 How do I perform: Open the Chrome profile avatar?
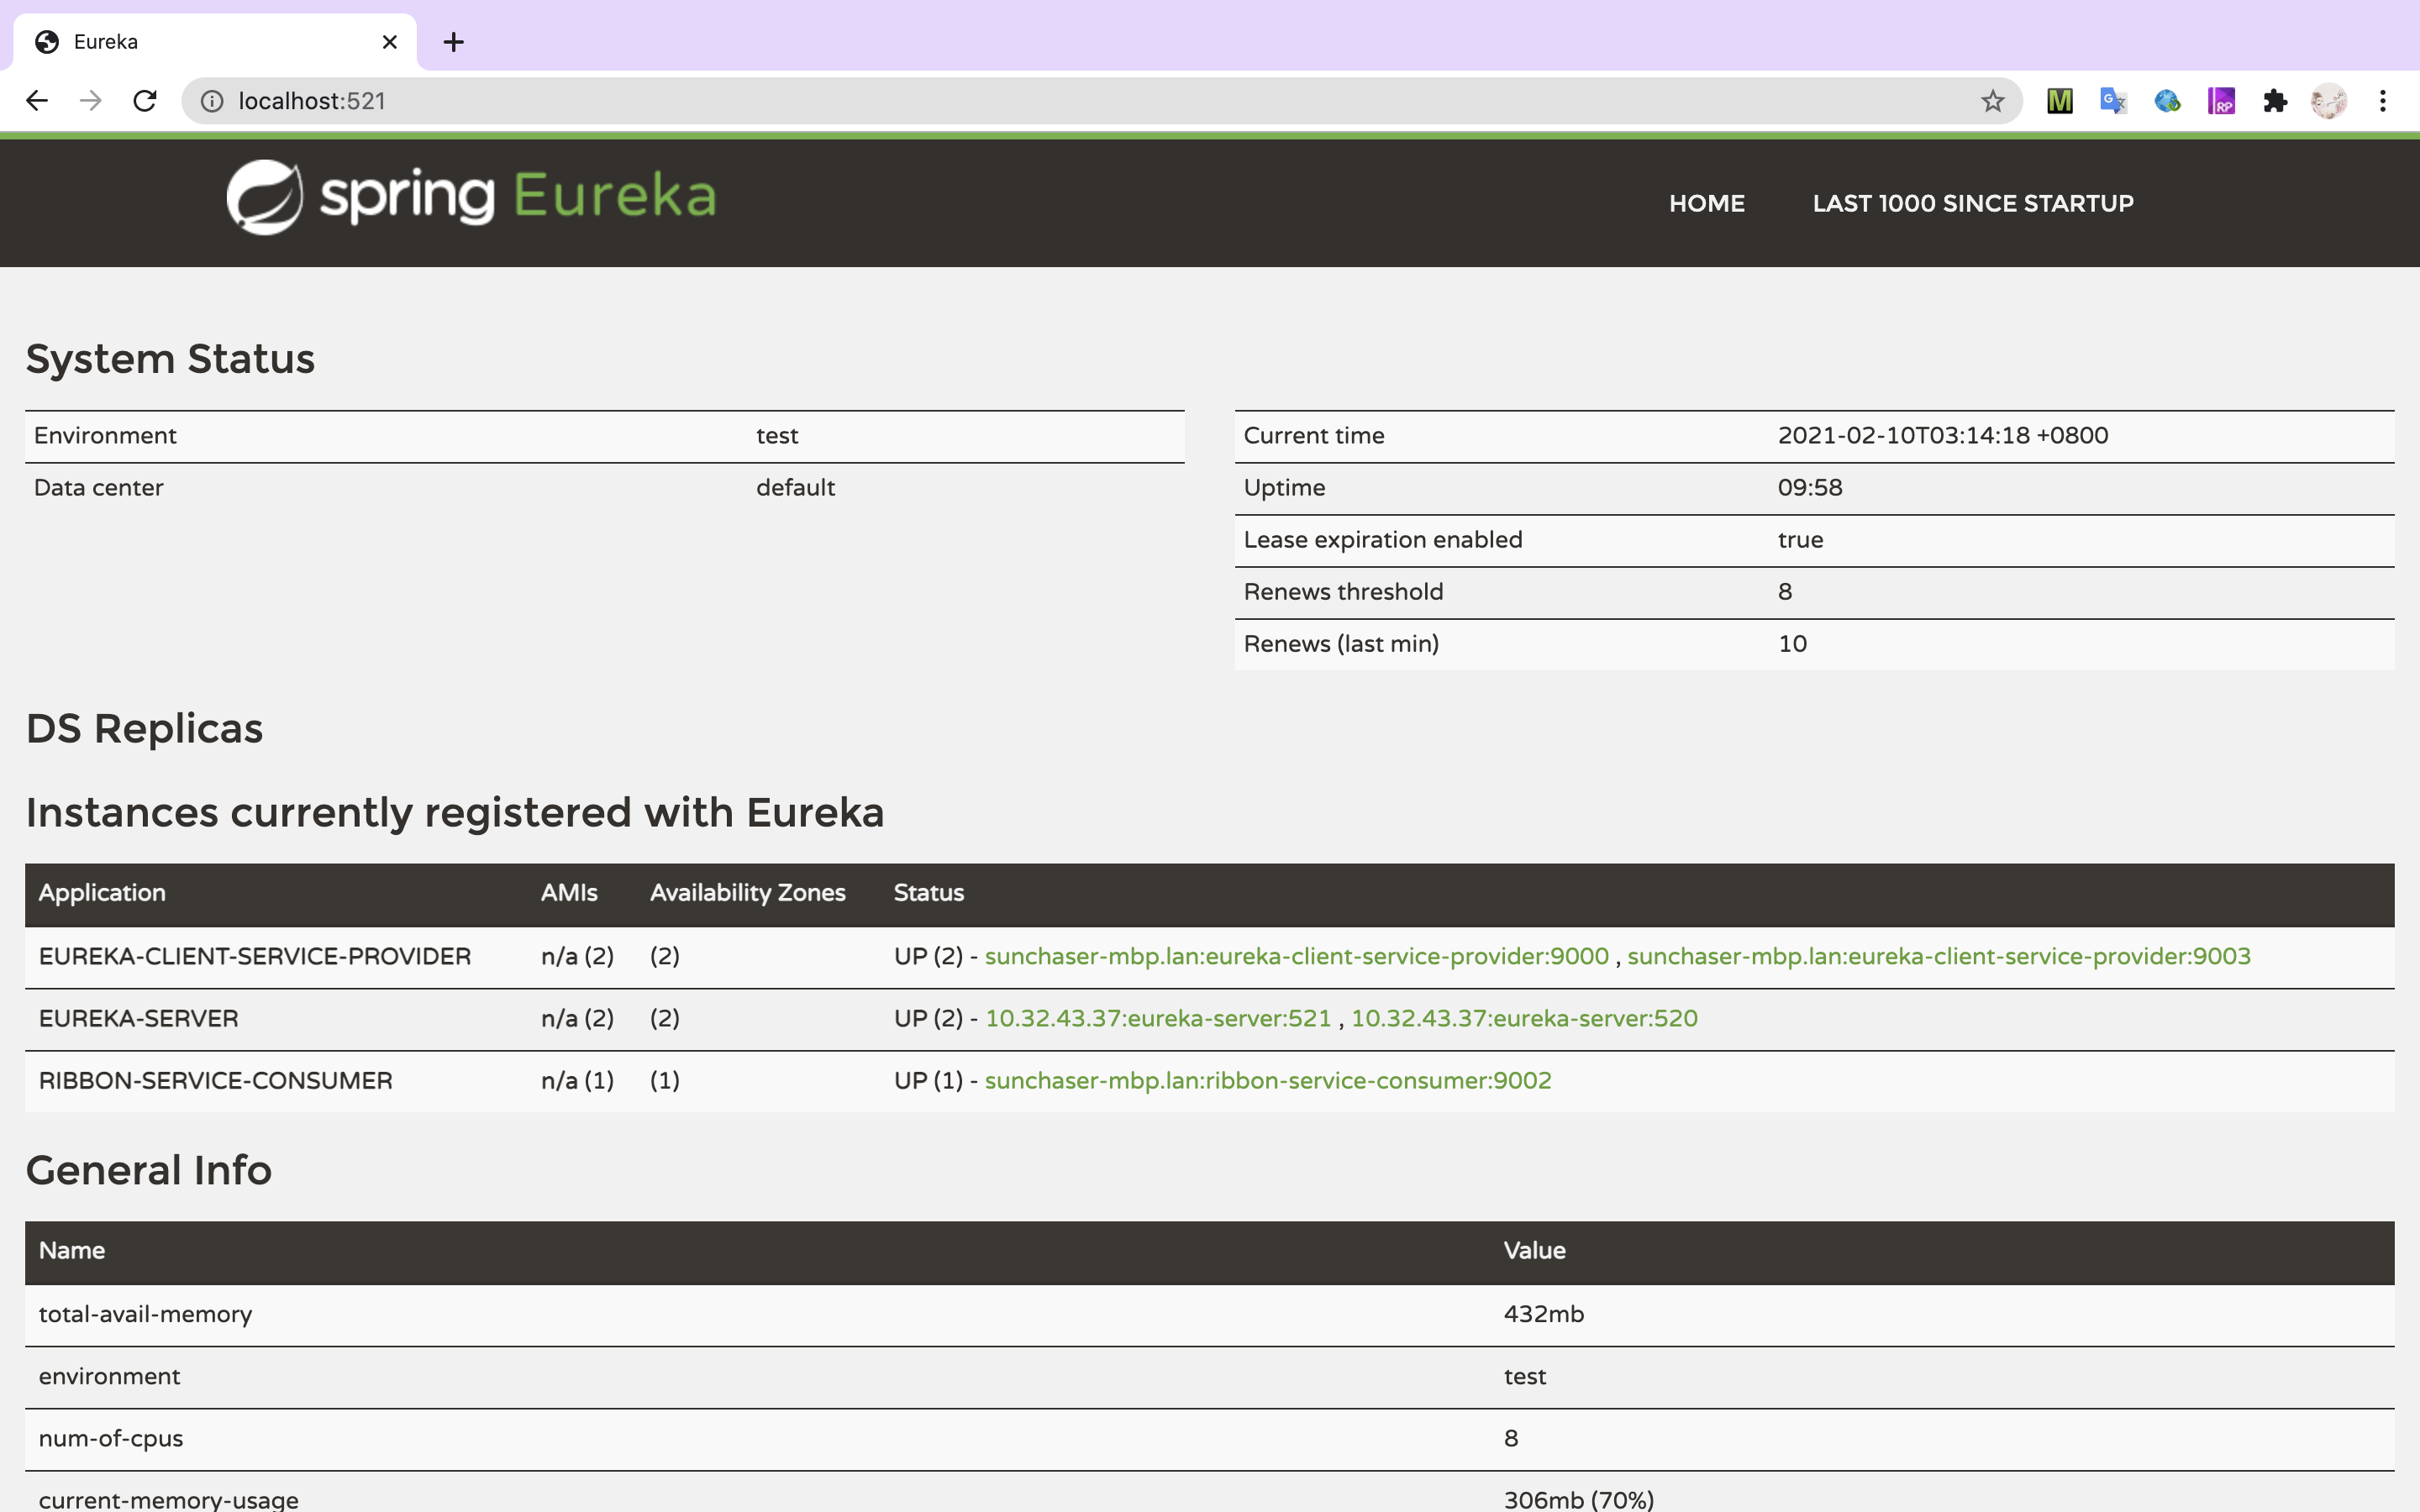pos(2329,101)
